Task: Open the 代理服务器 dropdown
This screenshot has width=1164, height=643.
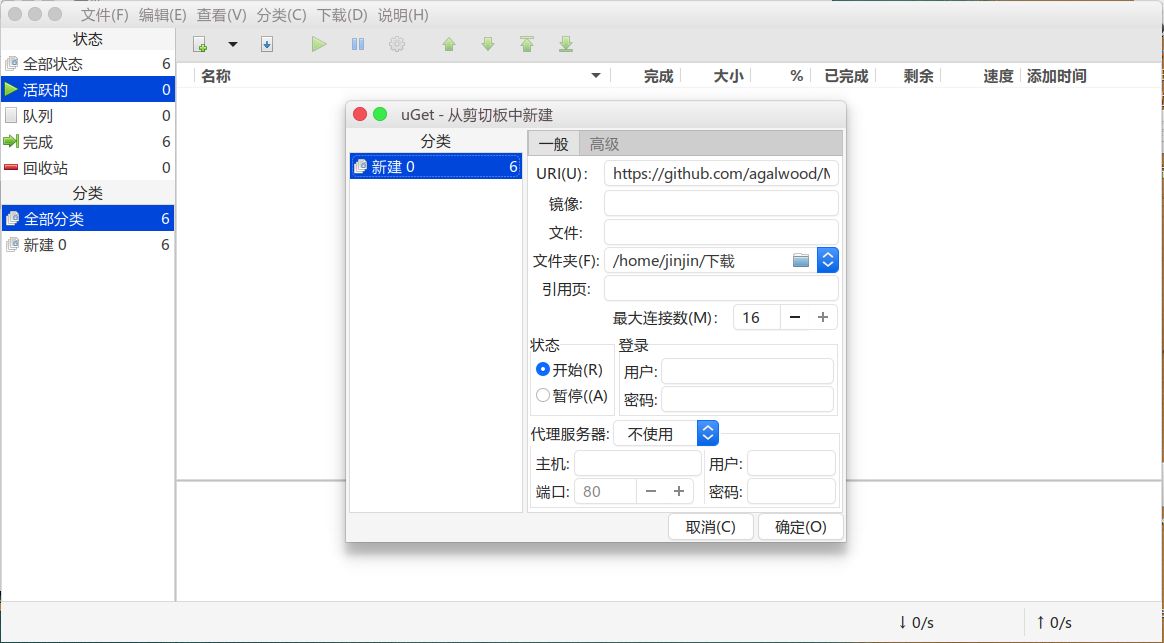Action: point(666,434)
